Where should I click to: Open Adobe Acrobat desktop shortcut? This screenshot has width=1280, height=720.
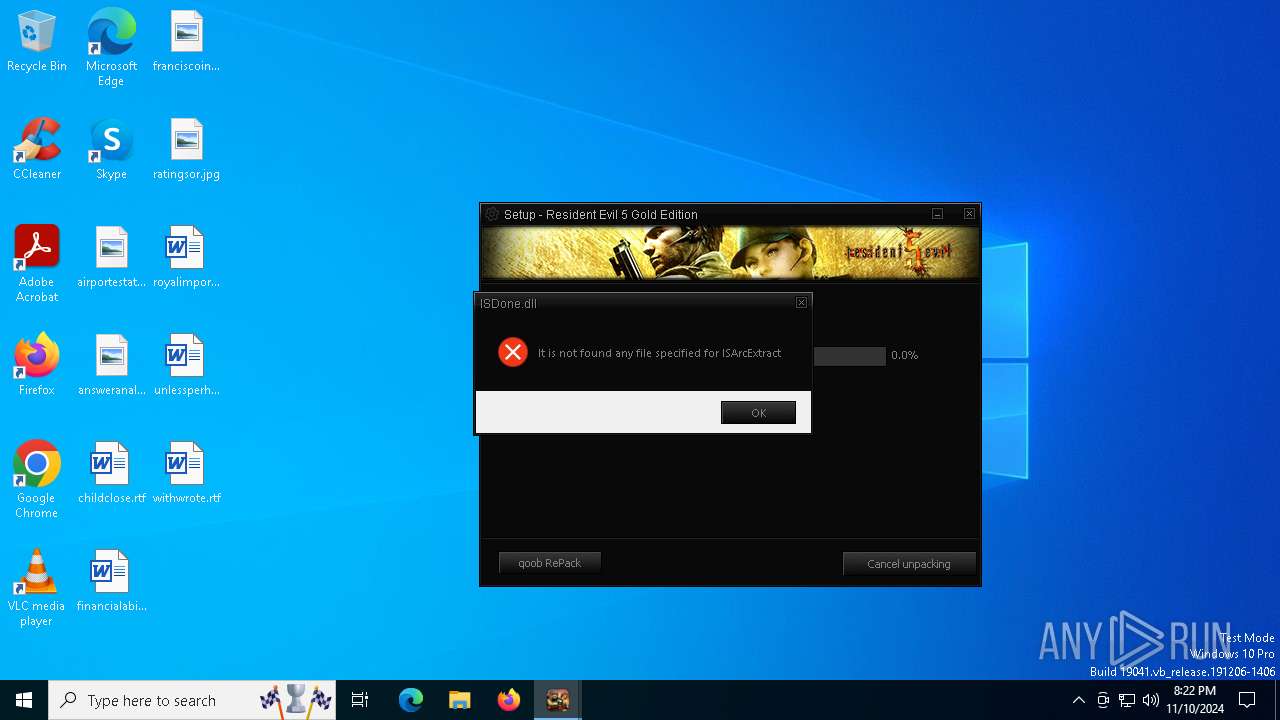point(37,264)
